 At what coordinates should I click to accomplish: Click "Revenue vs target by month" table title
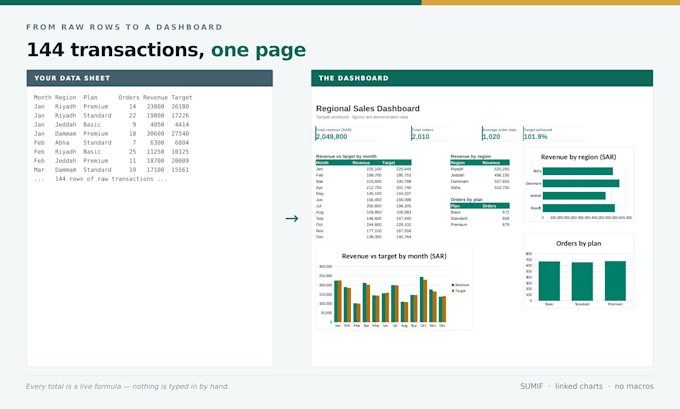pos(346,156)
